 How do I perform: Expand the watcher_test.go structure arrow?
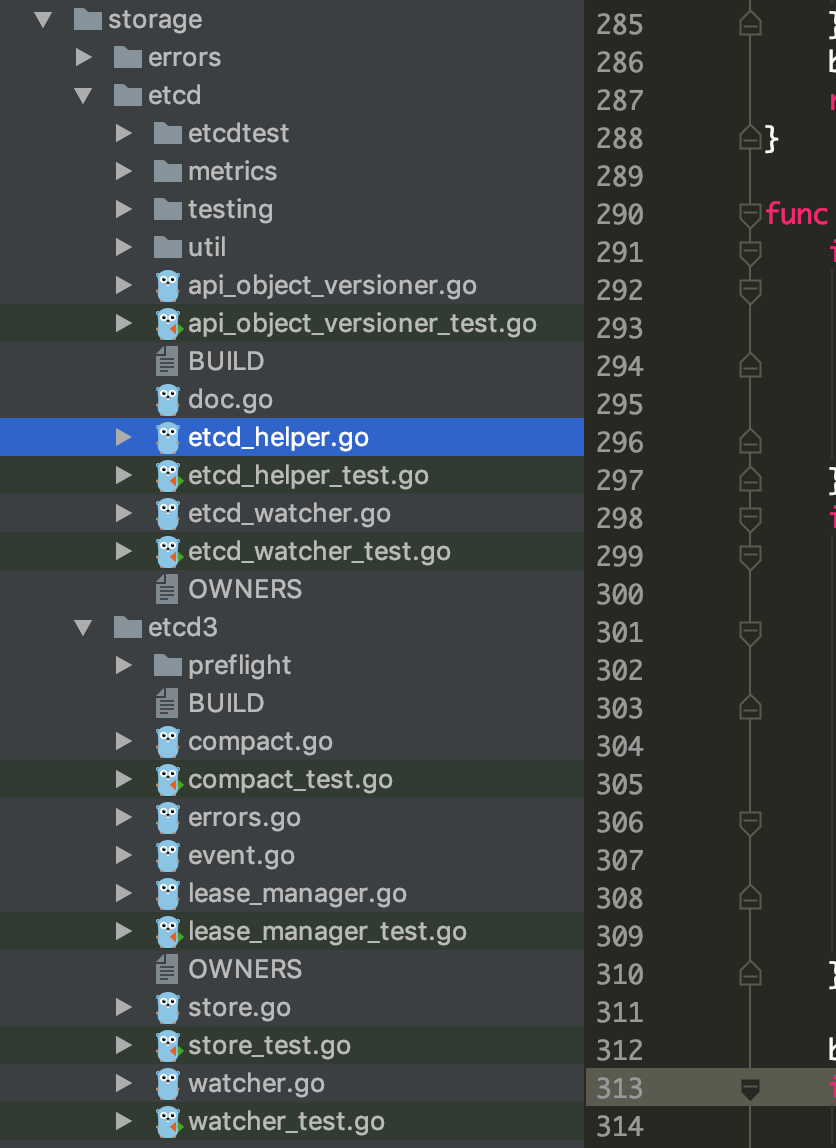(124, 1121)
